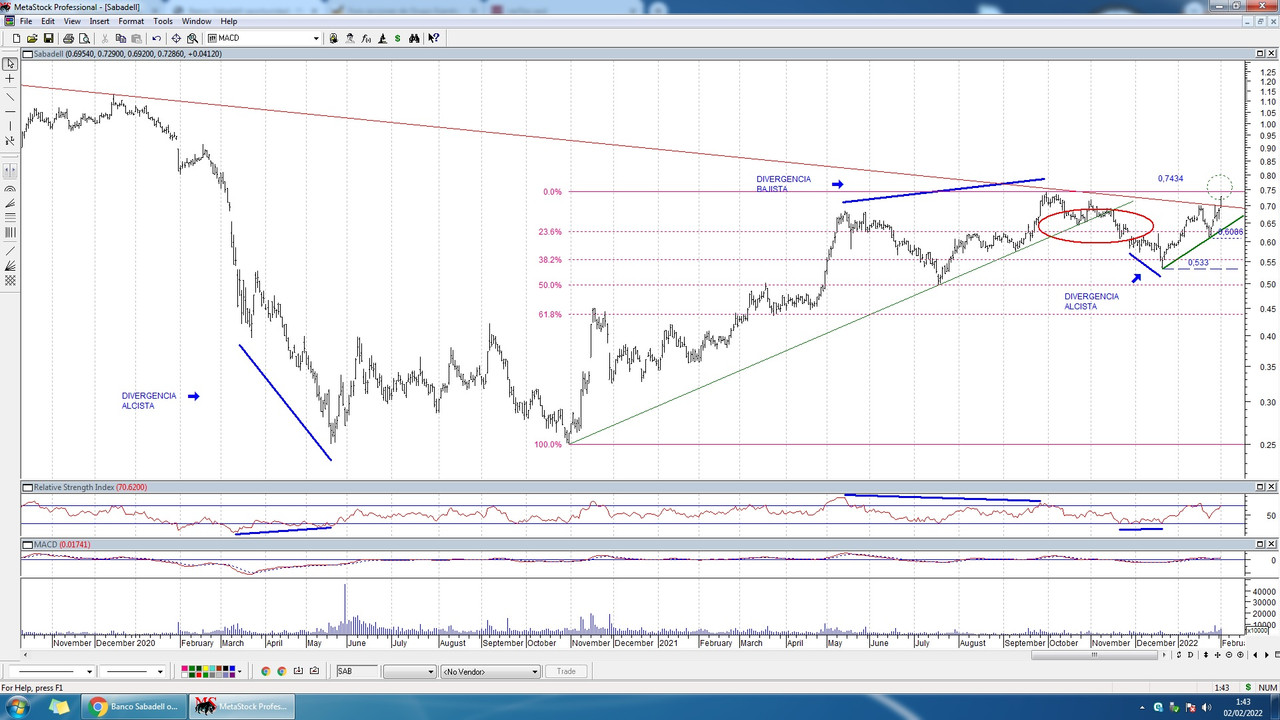Select the DIVERGENCIA BAJISTA text label

(784, 184)
